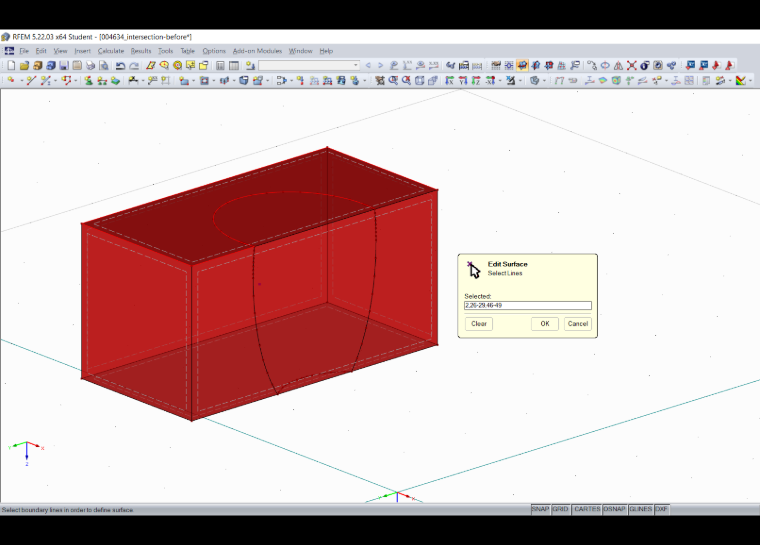Screen dimensions: 760x545
Task: Click the next arrow beside load case box
Action: coord(380,65)
